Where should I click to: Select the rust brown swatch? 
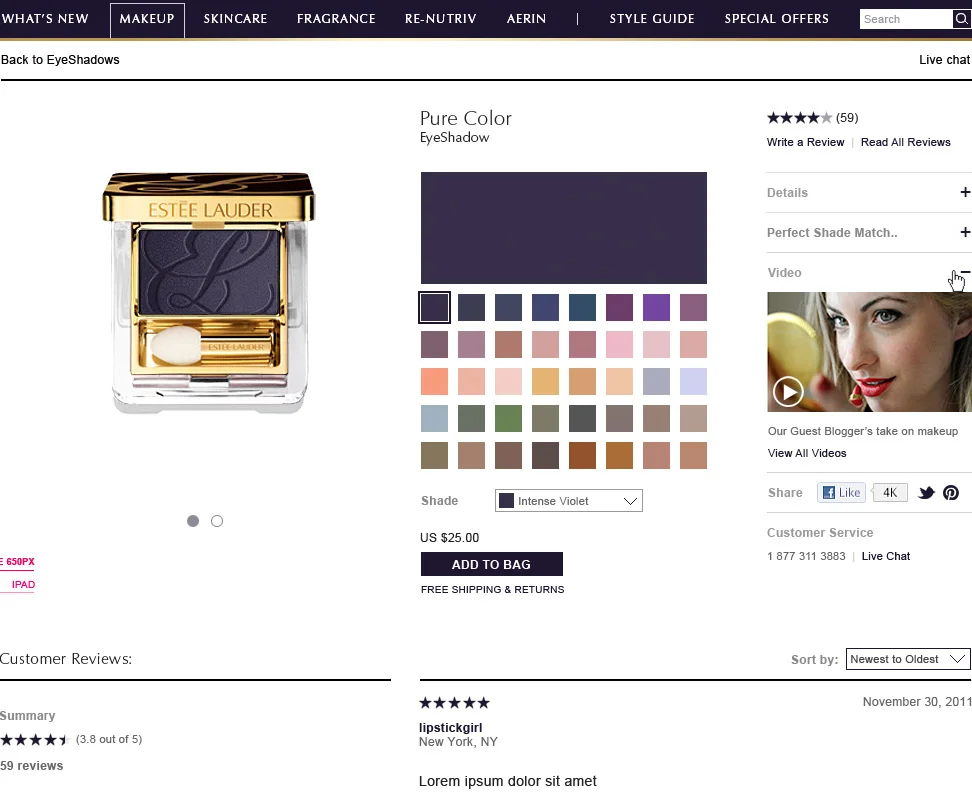pos(583,456)
